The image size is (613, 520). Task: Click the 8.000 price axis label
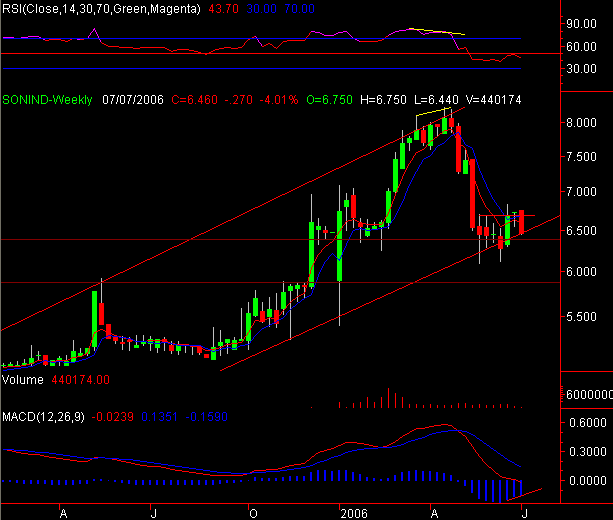pyautogui.click(x=581, y=122)
